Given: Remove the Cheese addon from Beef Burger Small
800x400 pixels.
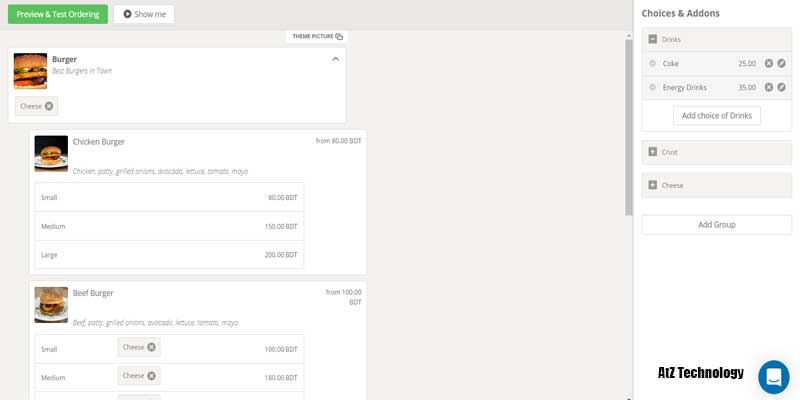Looking at the screenshot, I should [x=151, y=347].
